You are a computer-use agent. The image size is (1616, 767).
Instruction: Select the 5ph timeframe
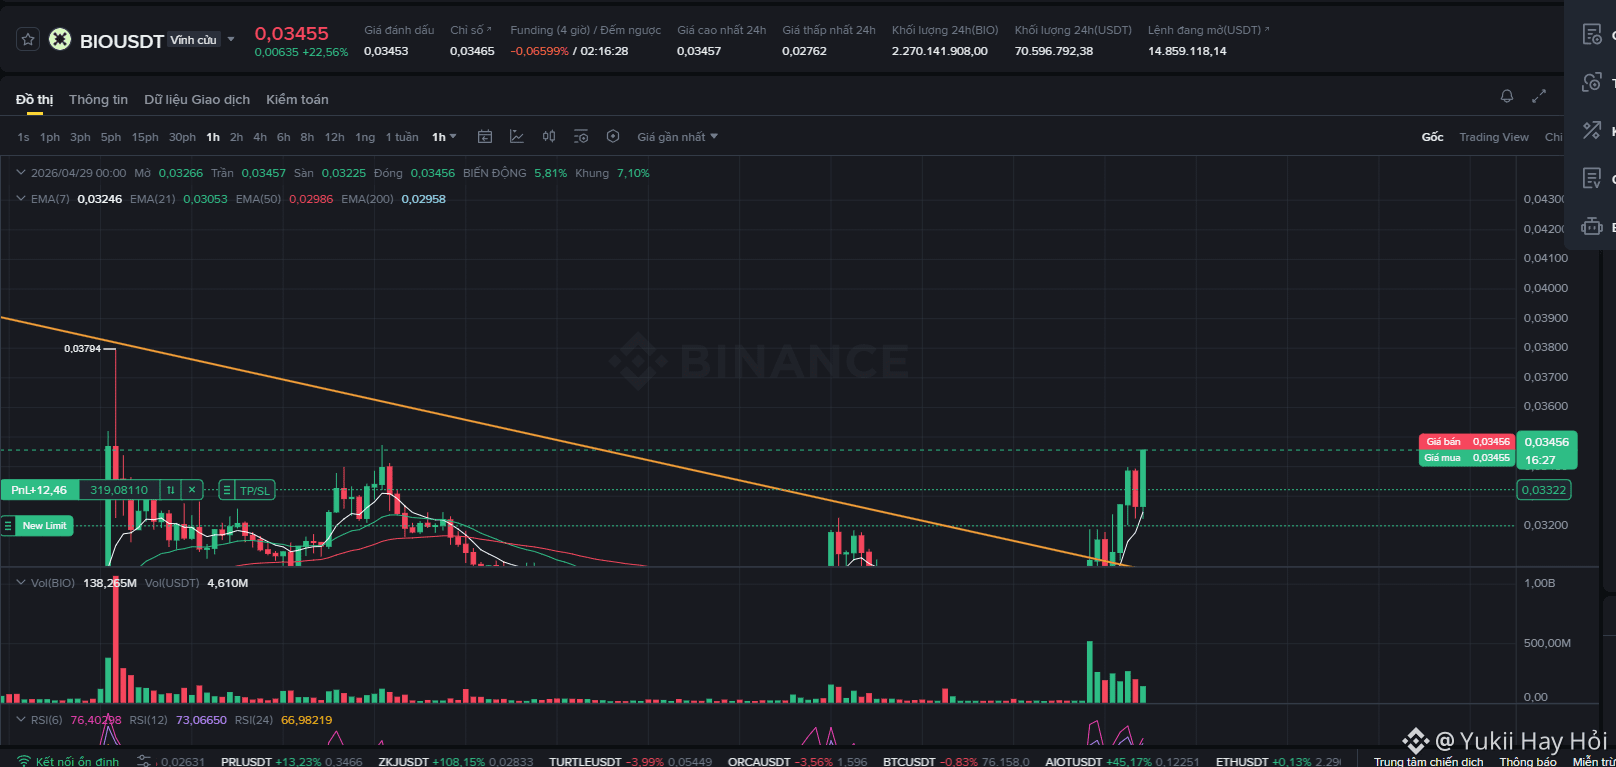[111, 137]
